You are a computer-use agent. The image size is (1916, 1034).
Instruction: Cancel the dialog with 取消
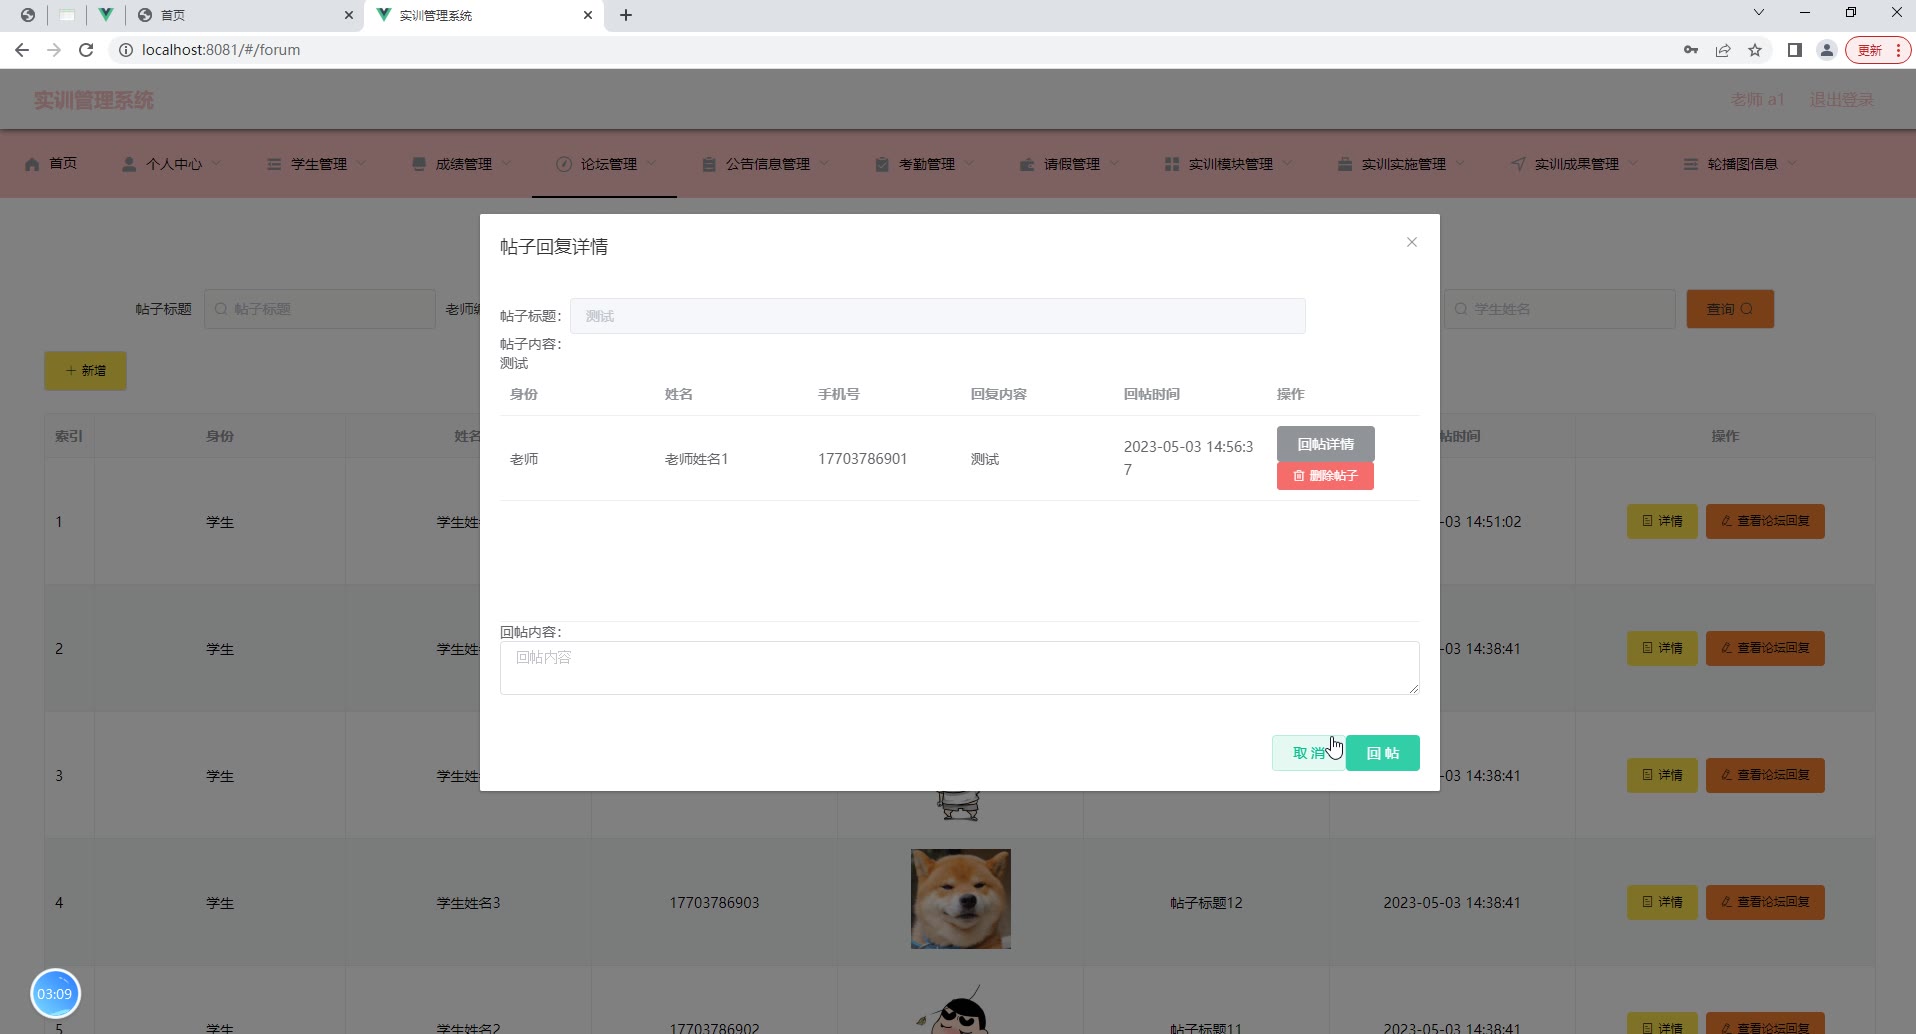click(x=1308, y=753)
